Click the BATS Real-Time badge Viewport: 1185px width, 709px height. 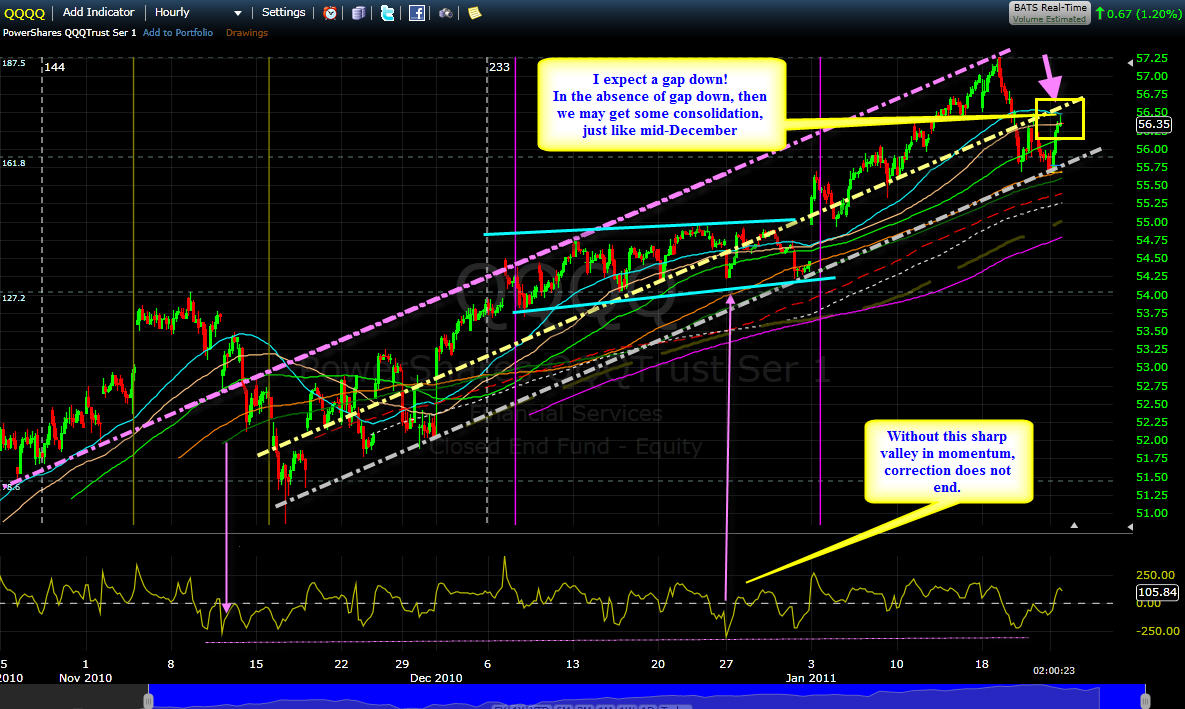(1050, 13)
